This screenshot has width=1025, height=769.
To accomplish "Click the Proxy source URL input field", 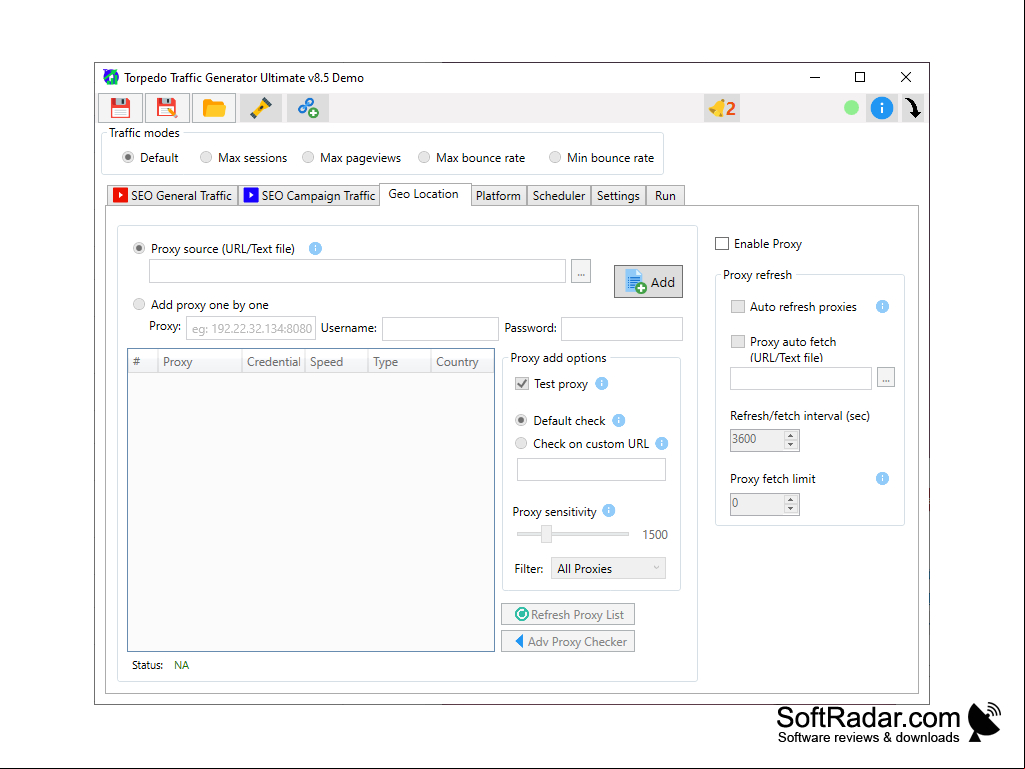I will coord(357,271).
